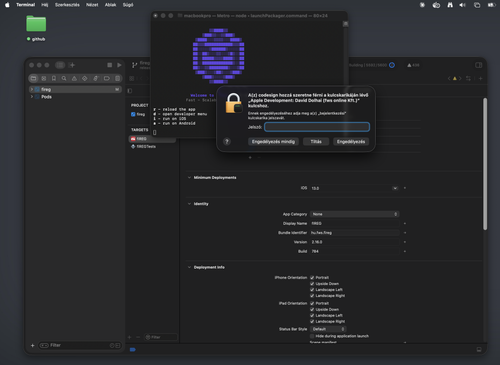Click the volume icon in menu bar
The height and width of the screenshot is (365, 500).
(462, 5)
